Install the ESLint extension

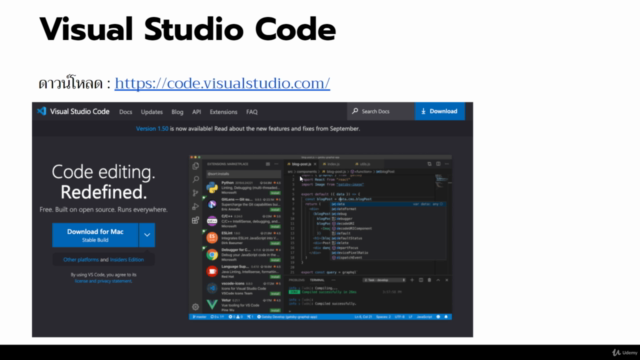tap(275, 243)
